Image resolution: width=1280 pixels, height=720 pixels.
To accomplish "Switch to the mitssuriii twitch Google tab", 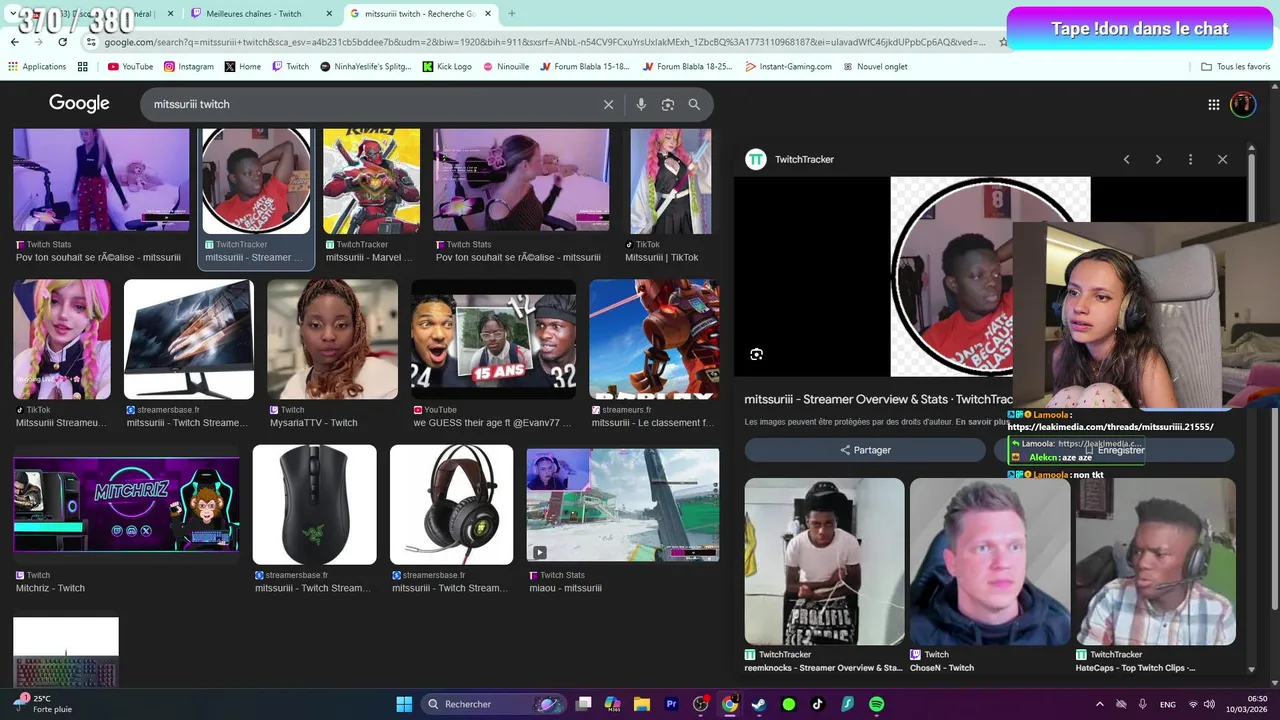I will [420, 14].
